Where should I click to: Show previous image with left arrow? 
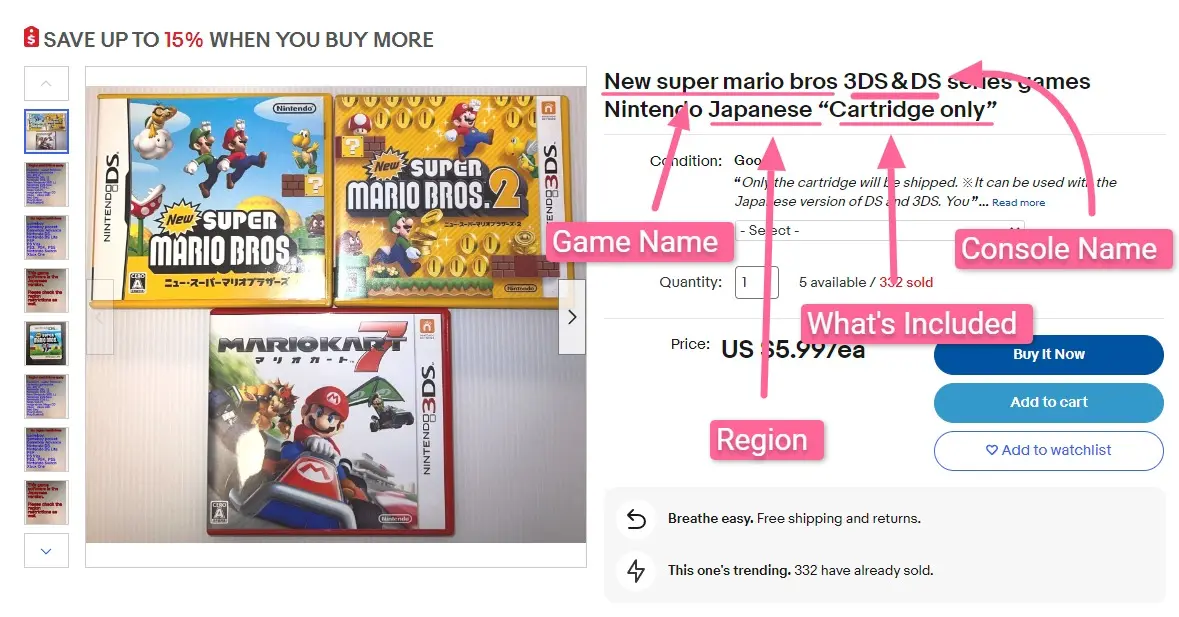point(100,316)
